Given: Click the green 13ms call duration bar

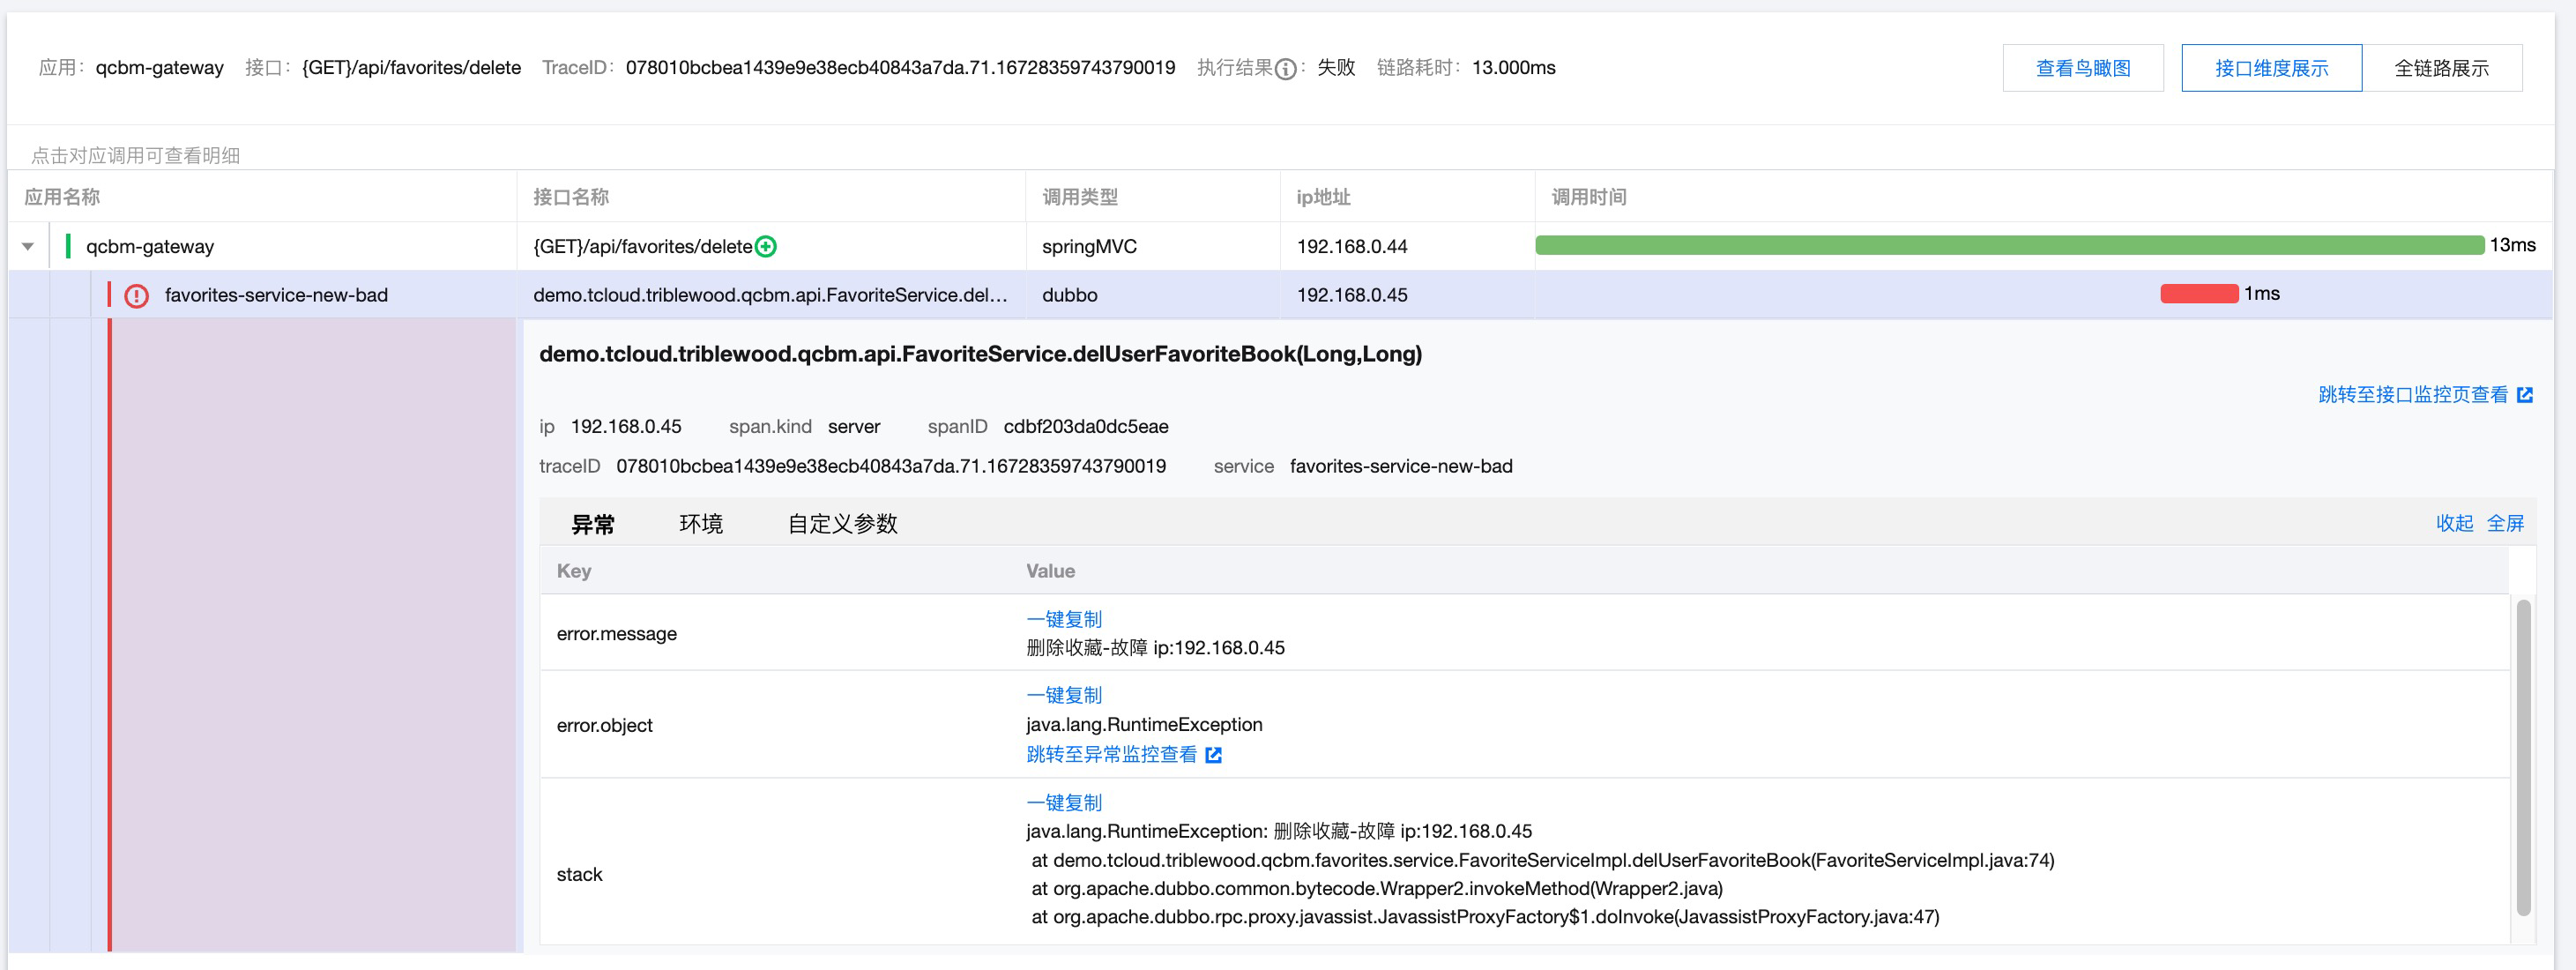Looking at the screenshot, I should click(2009, 245).
